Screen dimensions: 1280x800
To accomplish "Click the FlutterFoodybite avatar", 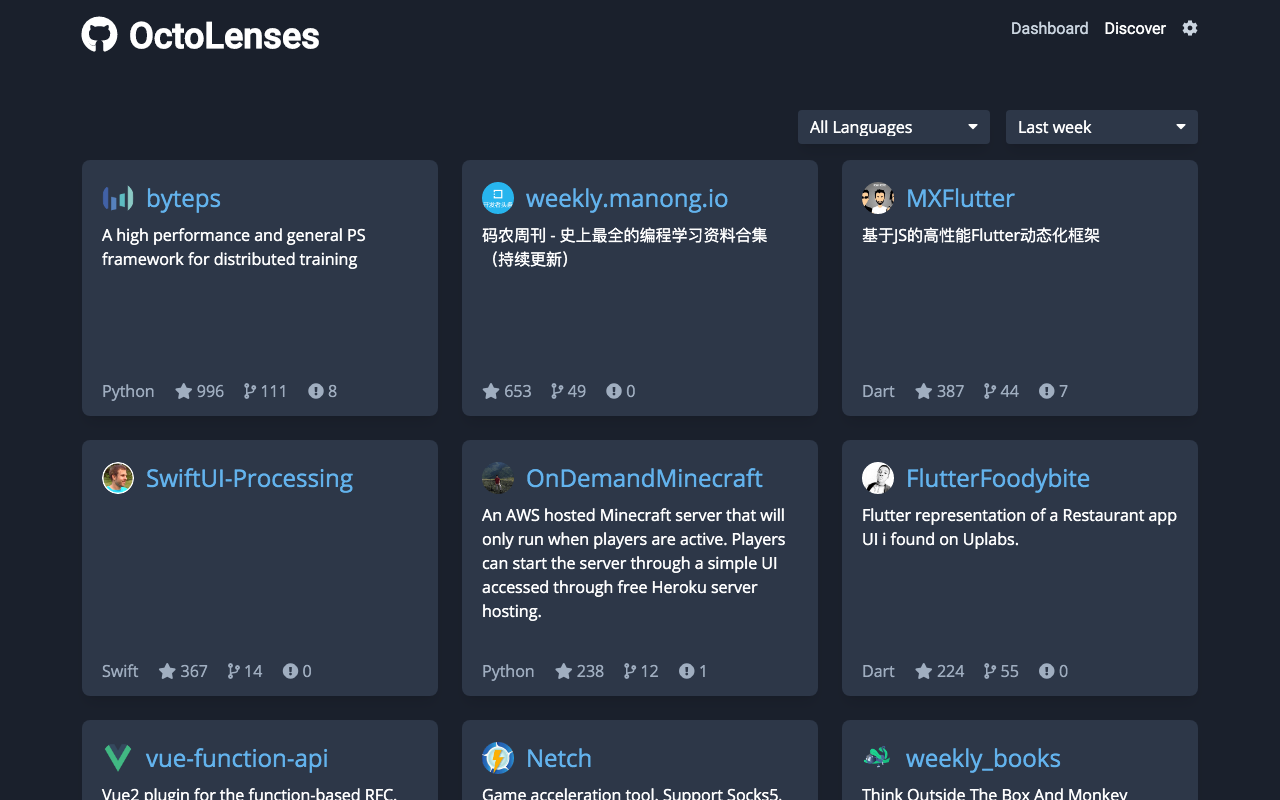I will point(878,478).
